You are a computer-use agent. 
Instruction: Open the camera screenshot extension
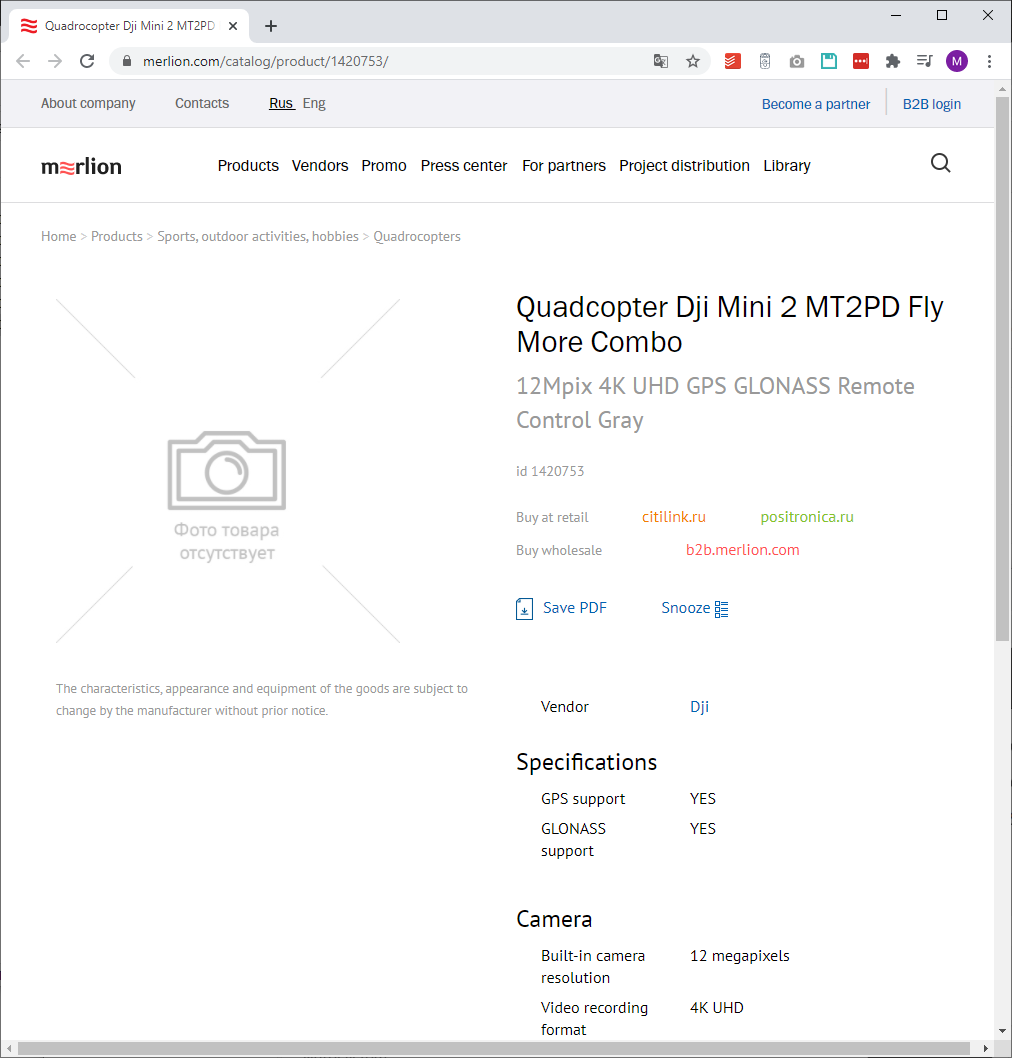coord(797,61)
